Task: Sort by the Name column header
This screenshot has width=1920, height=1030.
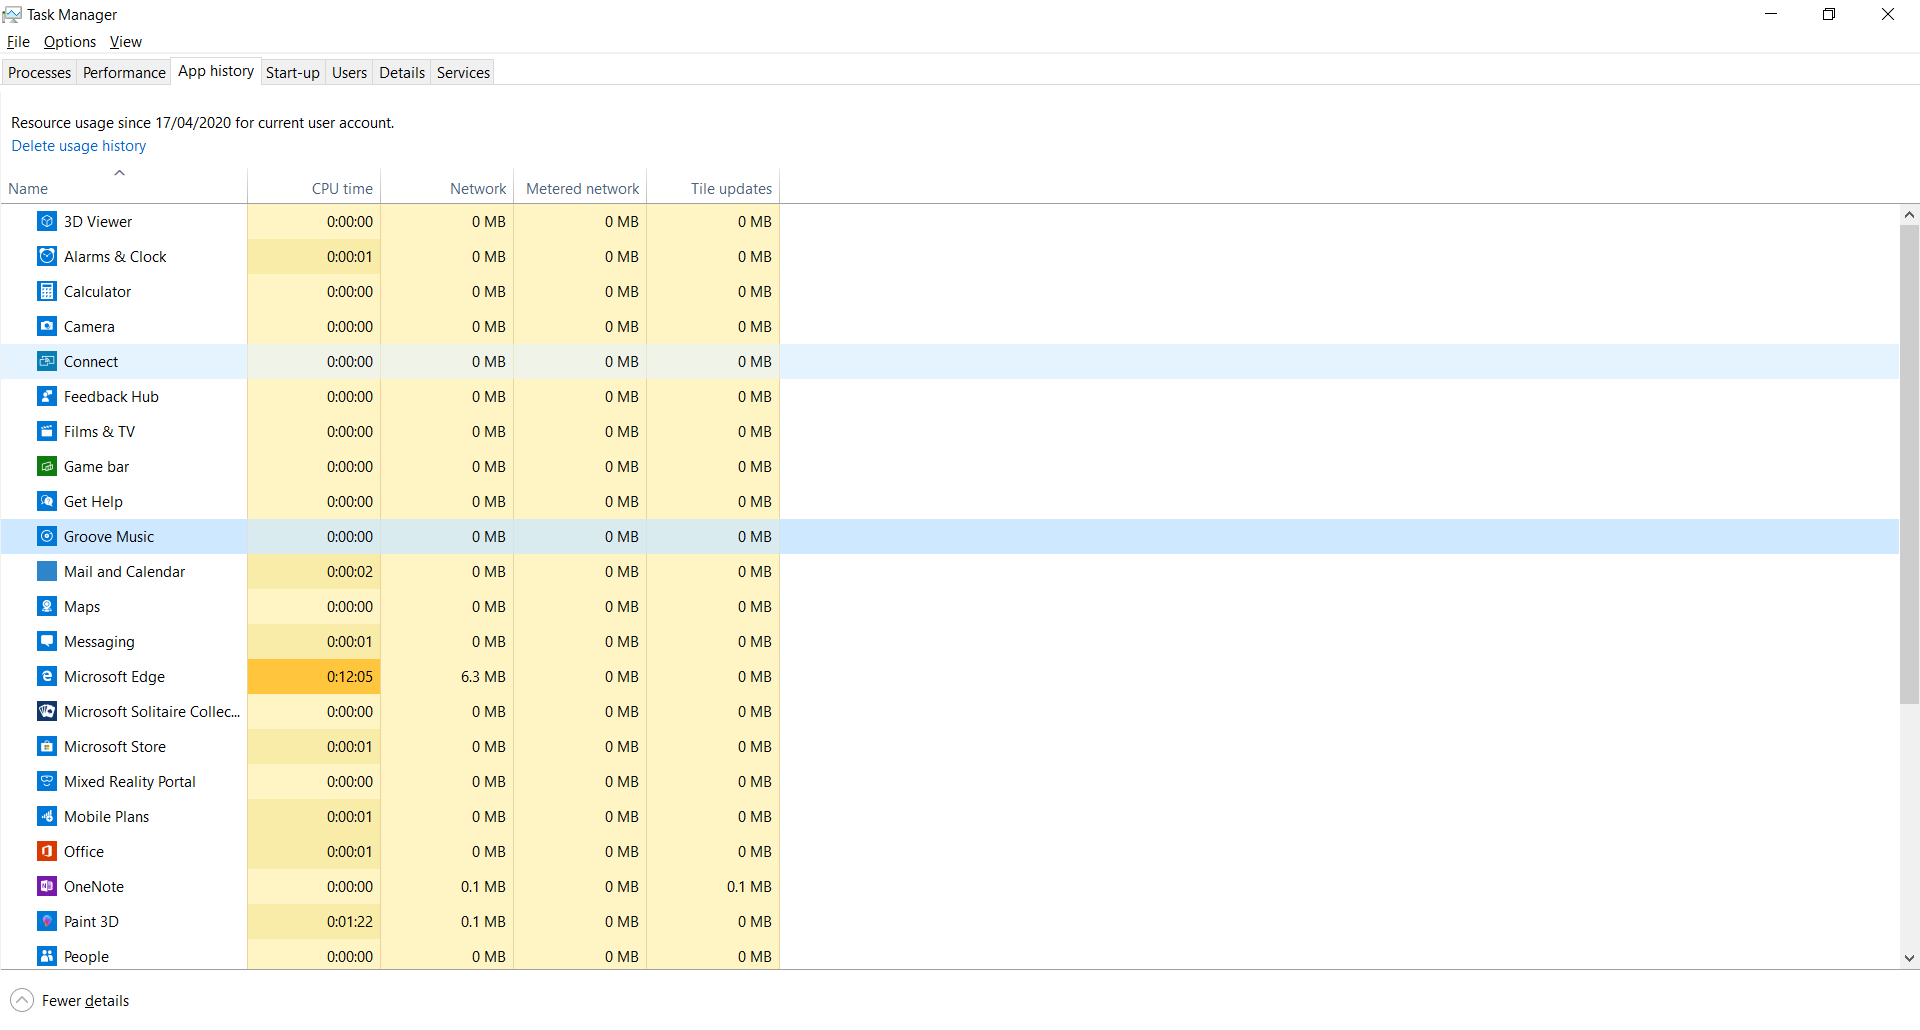Action: (x=28, y=188)
